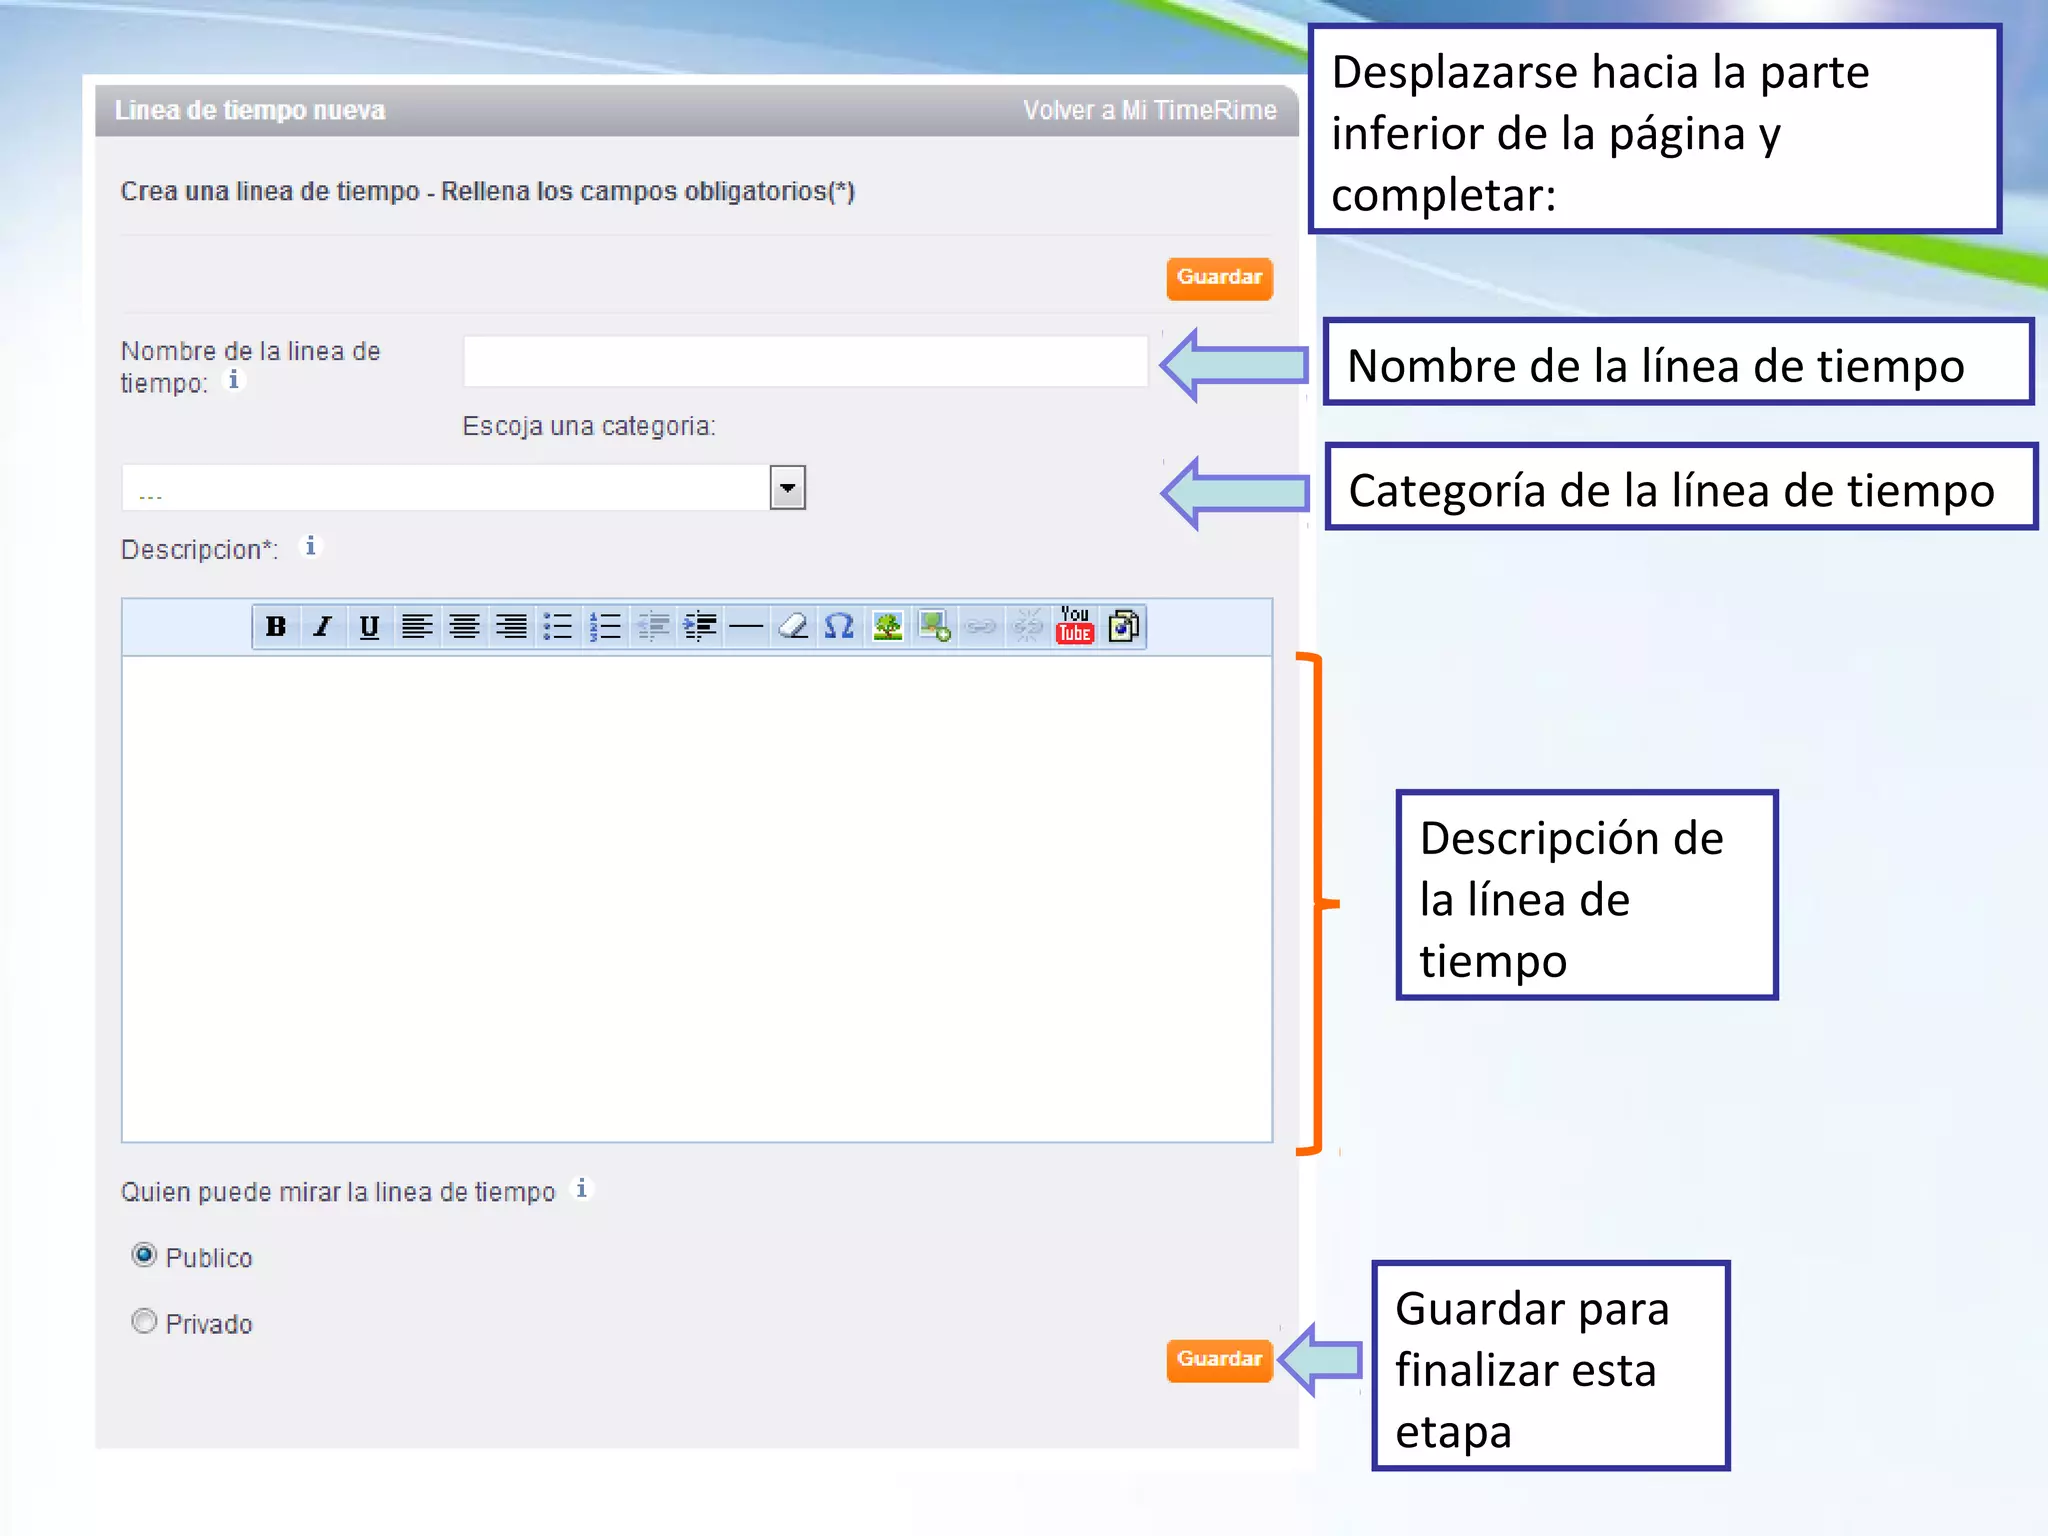Insert a horizontal rule line
The width and height of the screenshot is (2048, 1536).
coord(746,627)
